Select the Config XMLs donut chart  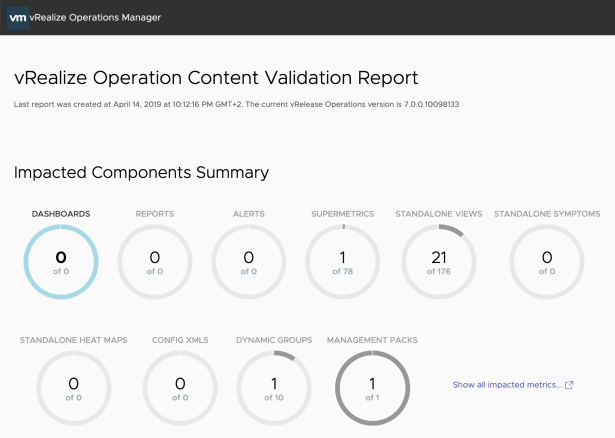tap(180, 388)
